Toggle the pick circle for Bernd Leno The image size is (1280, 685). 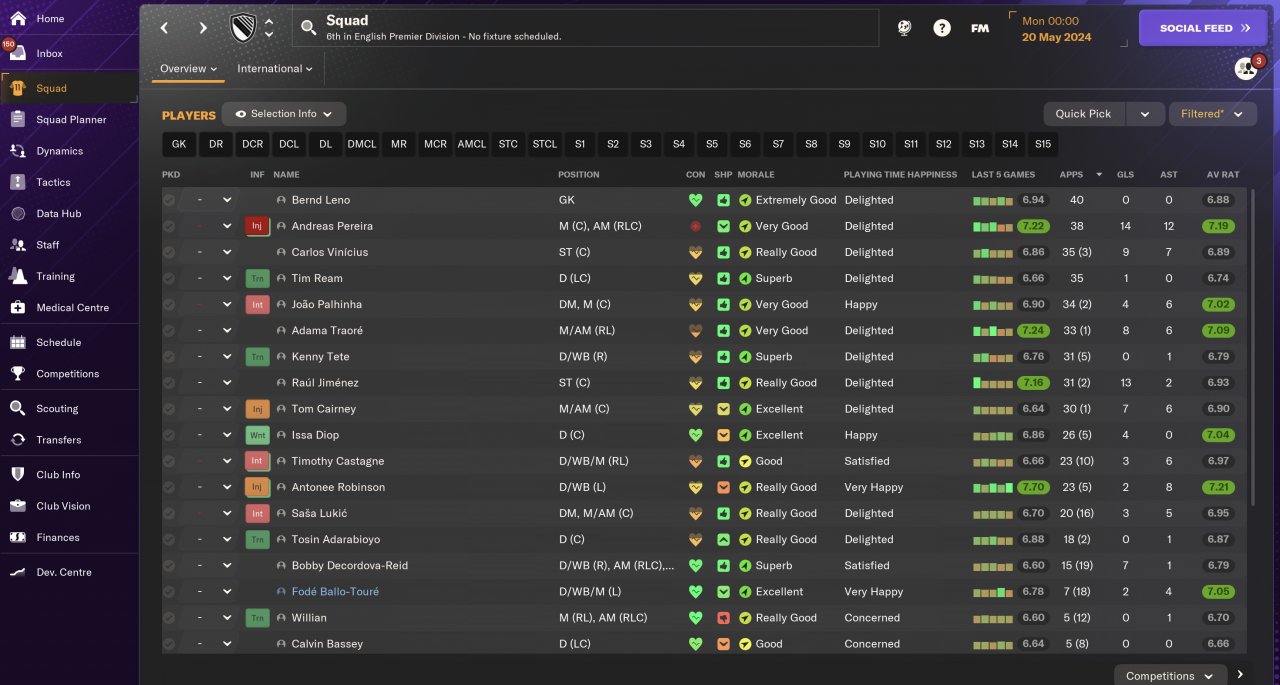169,200
